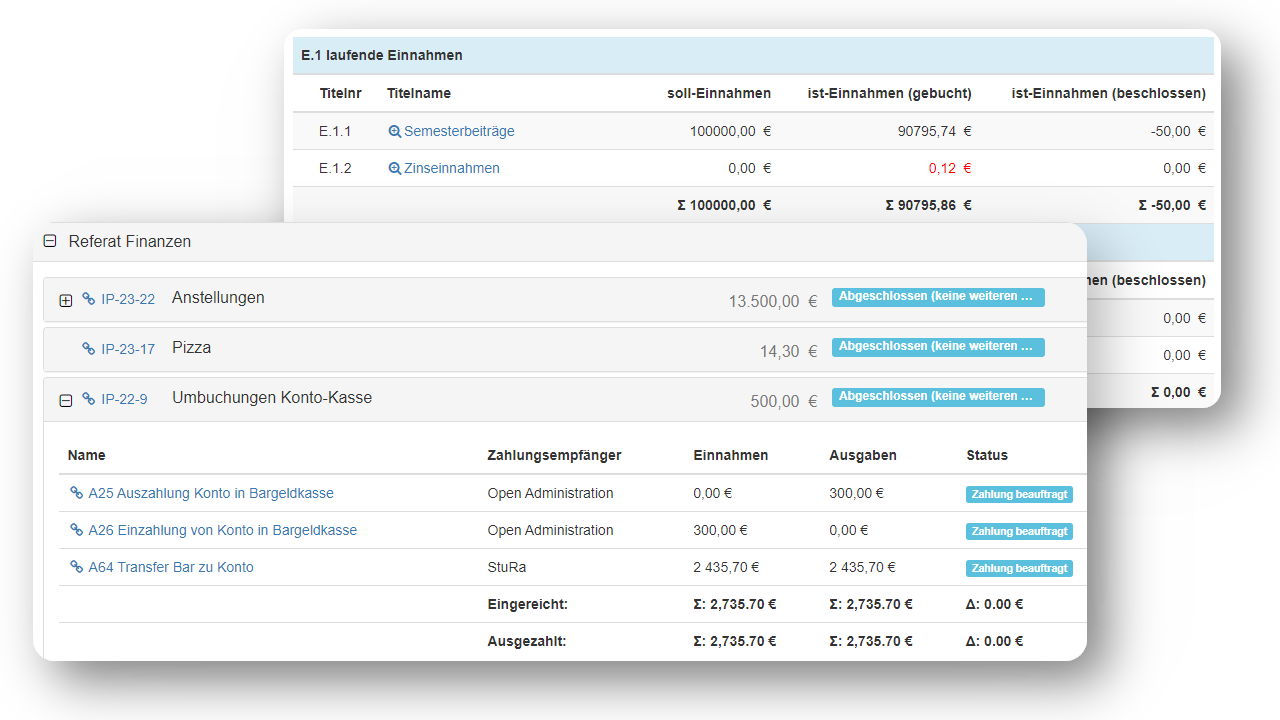Collapse the IP-22-9 Umbuchungen Konto-Kasse row
The height and width of the screenshot is (720, 1280).
tap(66, 400)
